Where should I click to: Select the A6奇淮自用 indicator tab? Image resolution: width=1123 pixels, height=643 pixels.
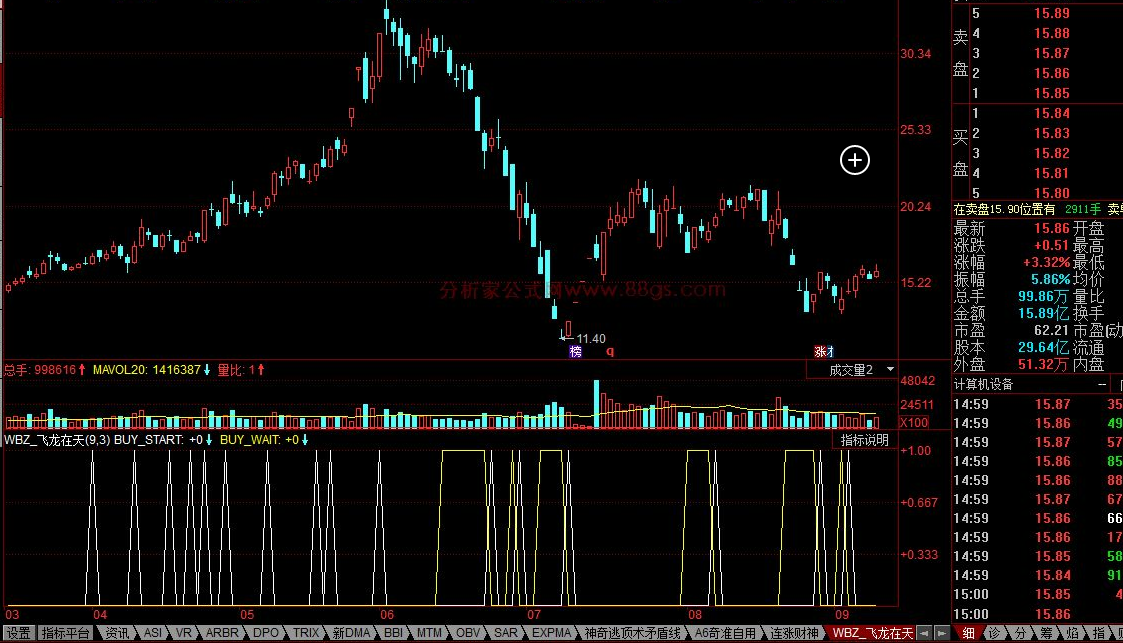(x=725, y=633)
